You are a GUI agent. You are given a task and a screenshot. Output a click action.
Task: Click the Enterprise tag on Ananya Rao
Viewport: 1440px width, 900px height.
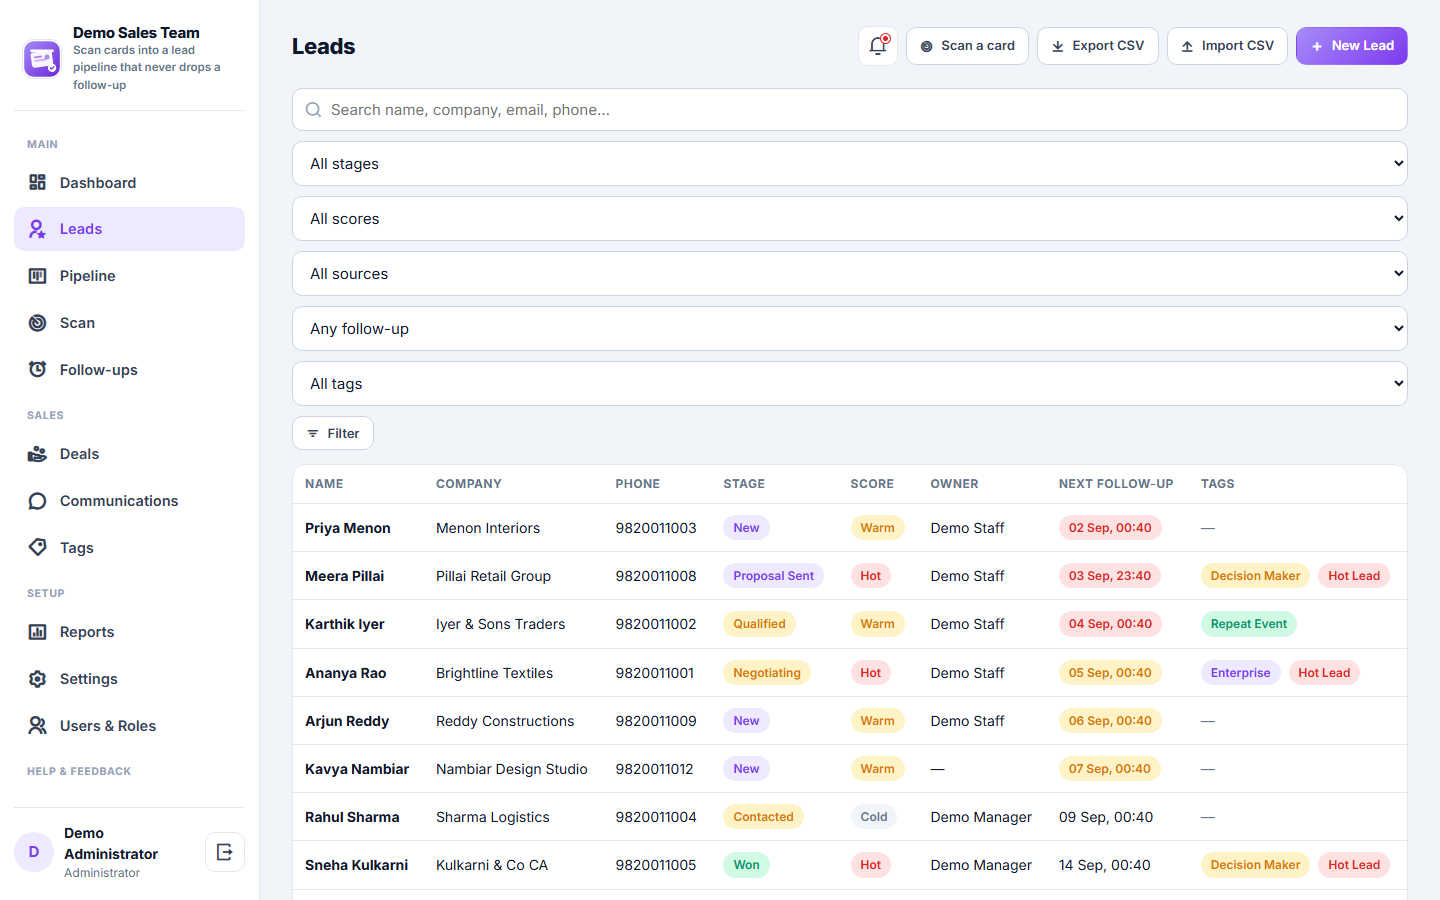click(x=1240, y=673)
